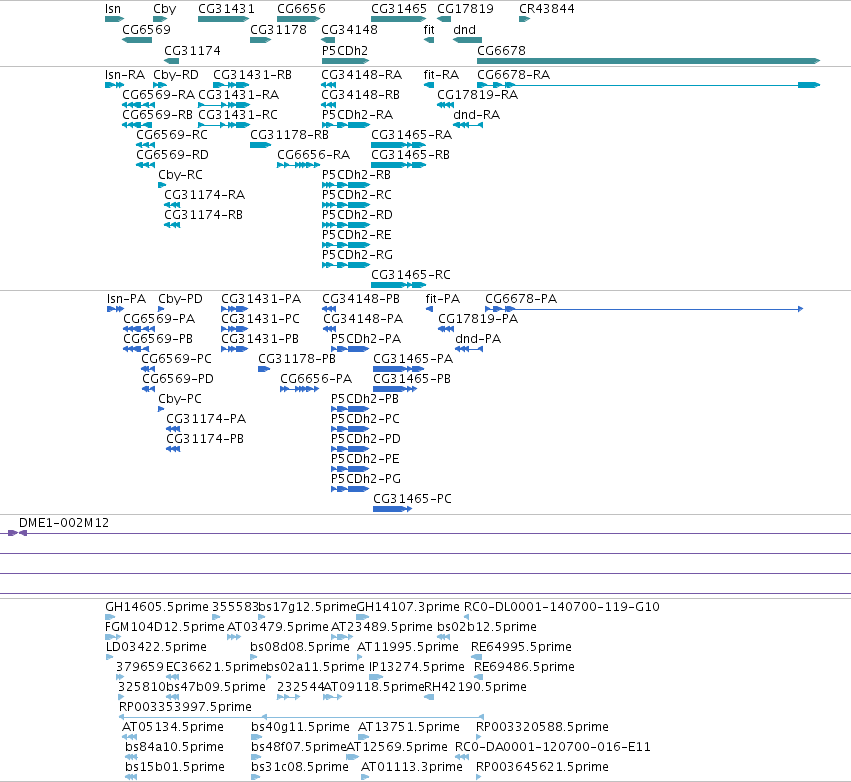Click the CG31465 gene label
This screenshot has height=782, width=851.
coord(399,9)
